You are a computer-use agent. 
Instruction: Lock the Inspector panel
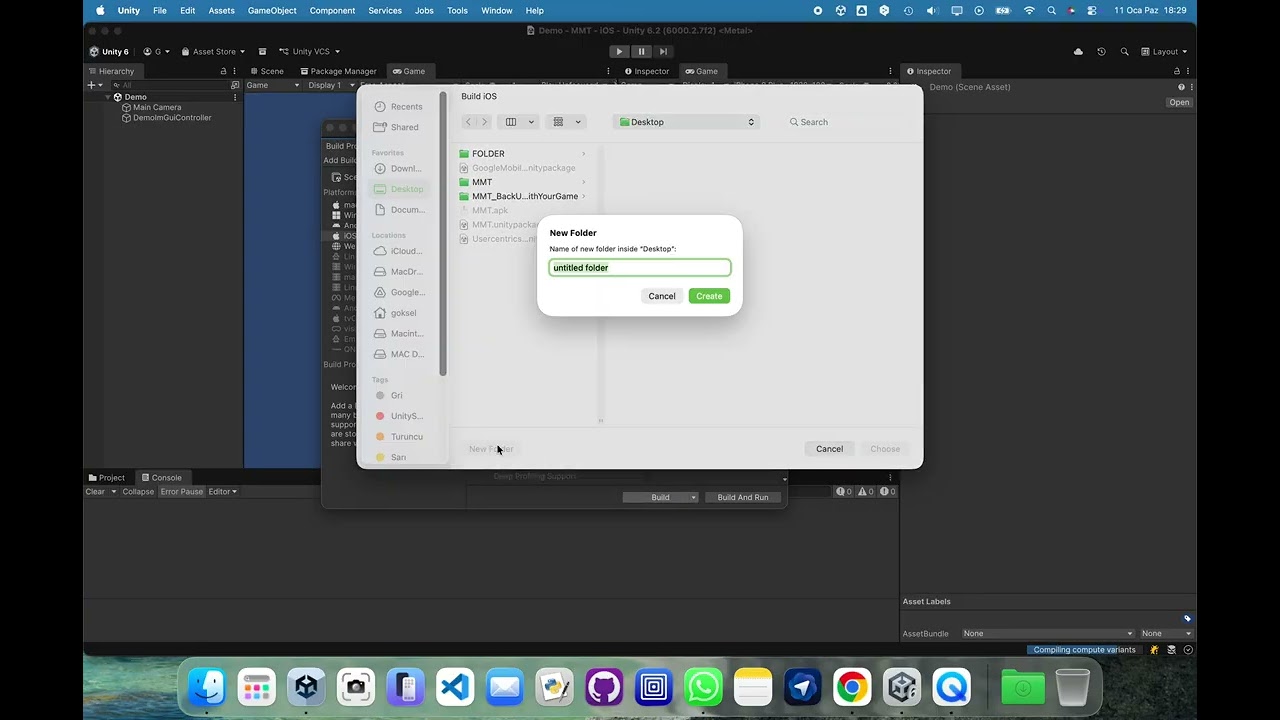coord(1177,71)
